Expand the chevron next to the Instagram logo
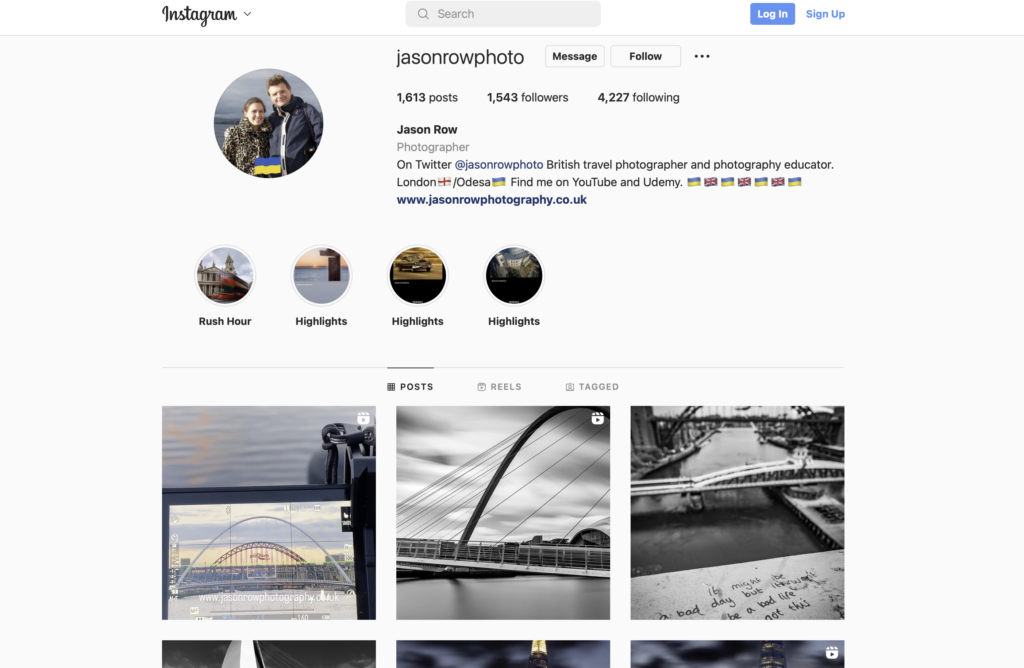Screen dimensions: 1024x668 click(x=248, y=14)
